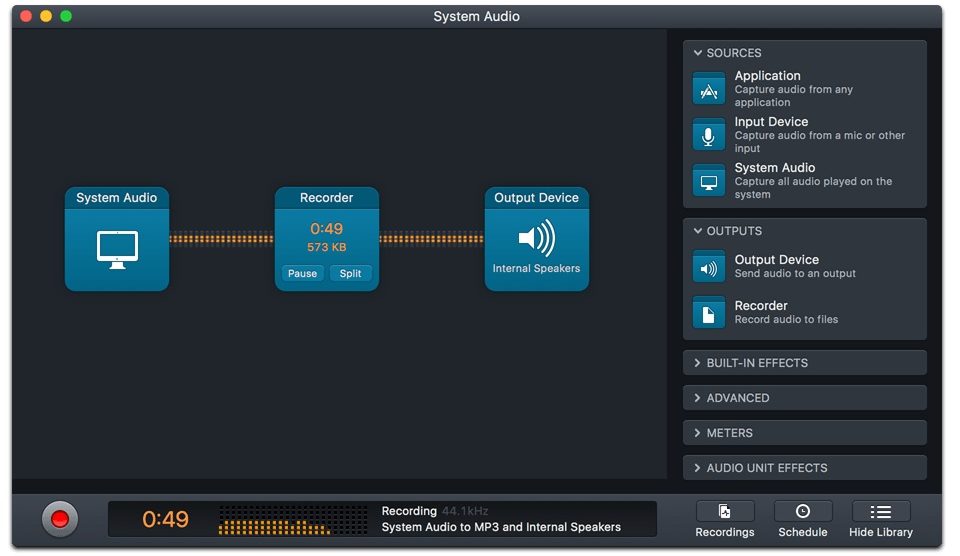960x556 pixels.
Task: Click the System Audio monitor icon in library
Action: pyautogui.click(x=709, y=181)
